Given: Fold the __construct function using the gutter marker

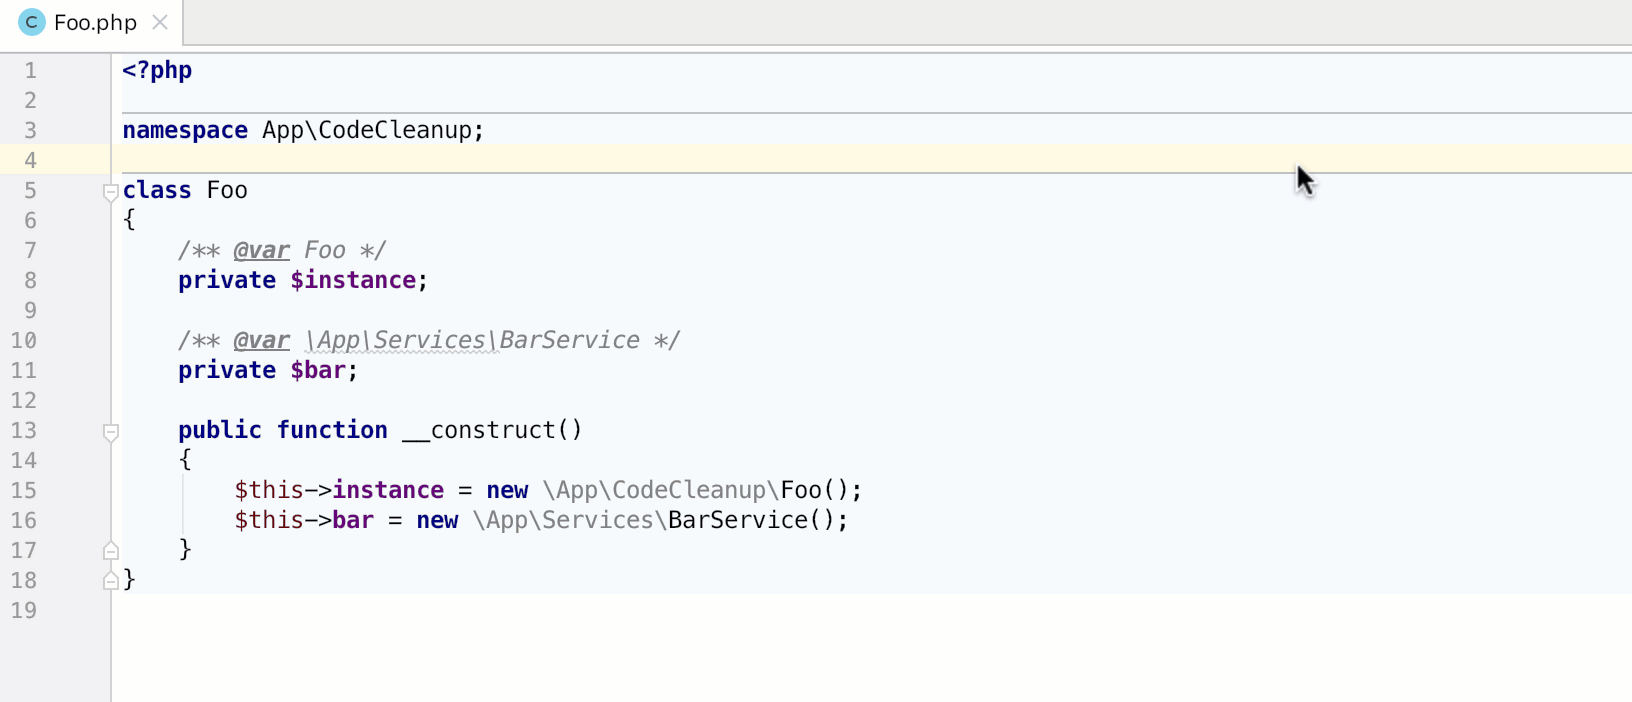Looking at the screenshot, I should click(111, 432).
